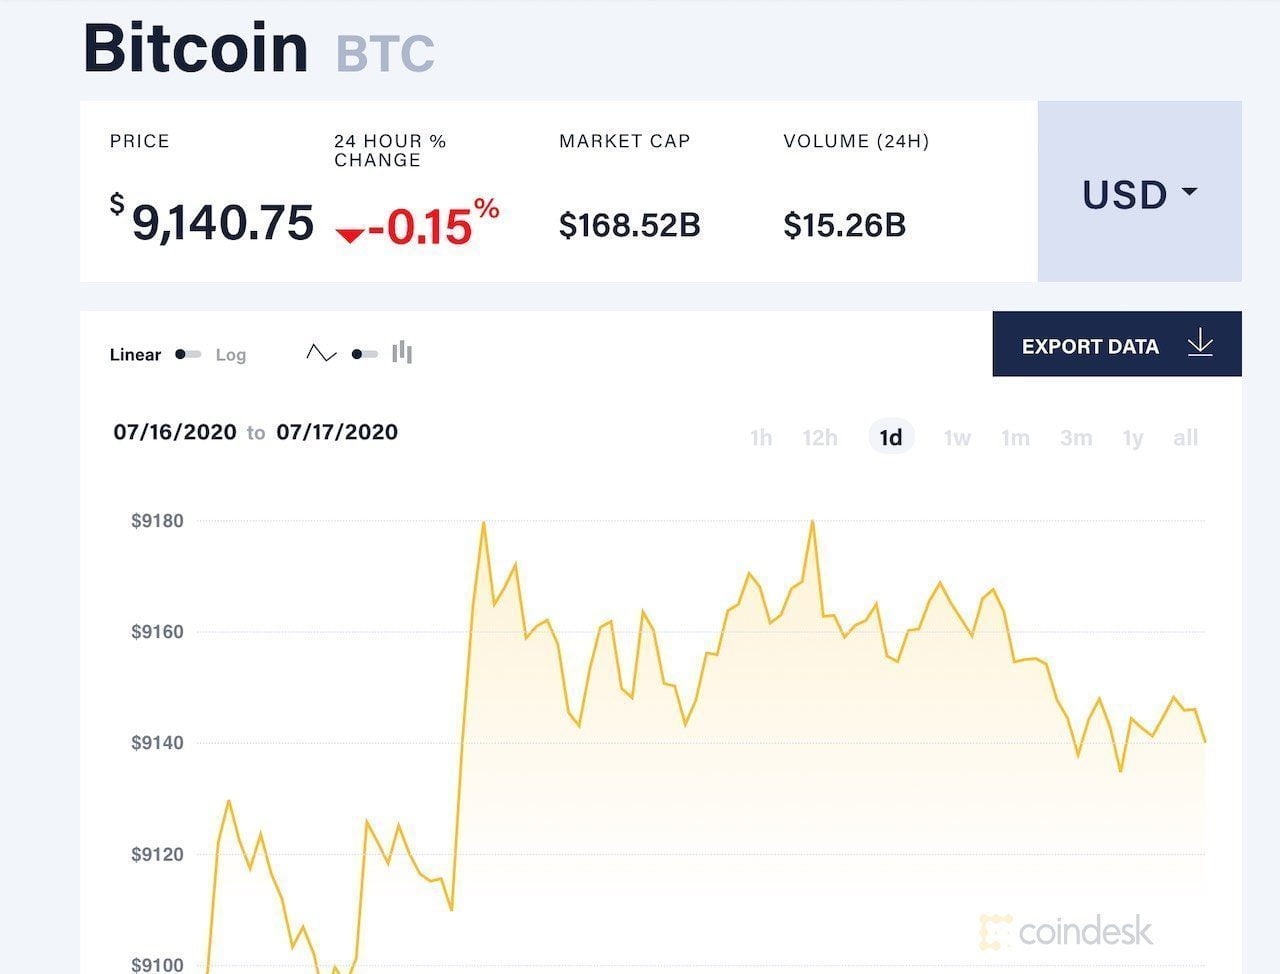The width and height of the screenshot is (1280, 974).
Task: Click the line chart icon
Action: [321, 353]
